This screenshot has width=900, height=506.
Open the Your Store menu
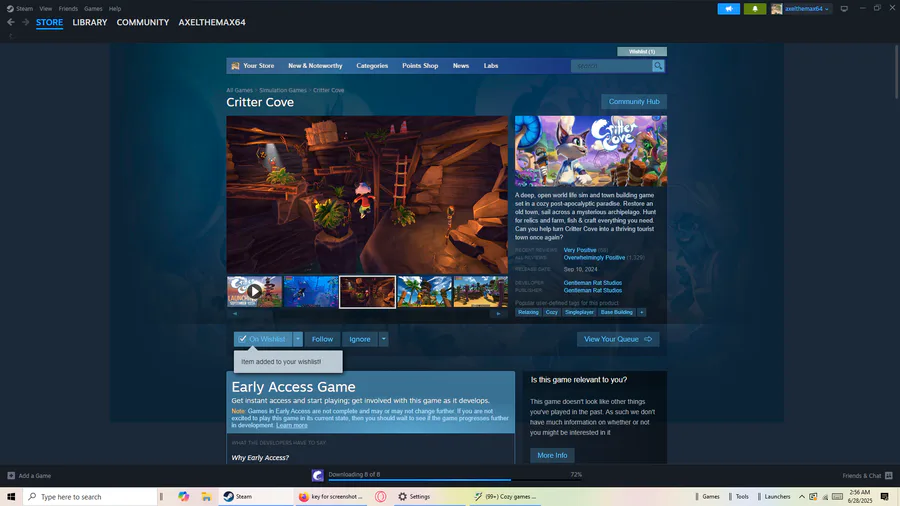[x=258, y=66]
